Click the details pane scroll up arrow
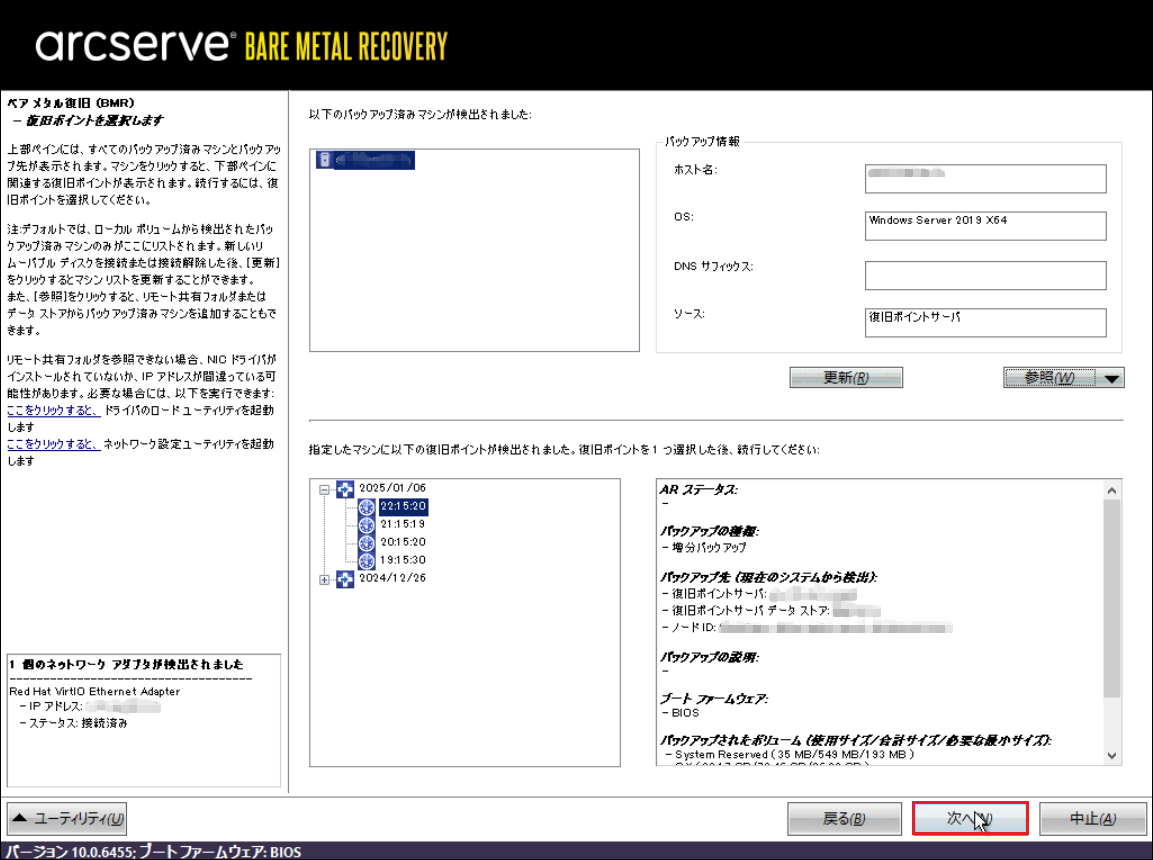The width and height of the screenshot is (1153, 860). pyautogui.click(x=1112, y=490)
